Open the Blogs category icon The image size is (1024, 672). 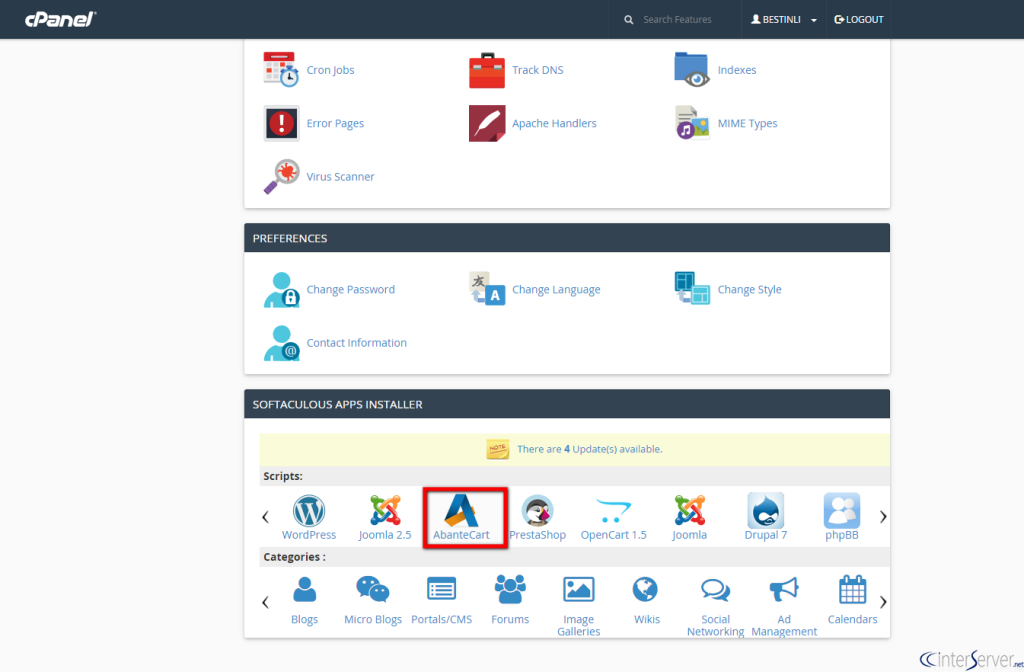[304, 590]
